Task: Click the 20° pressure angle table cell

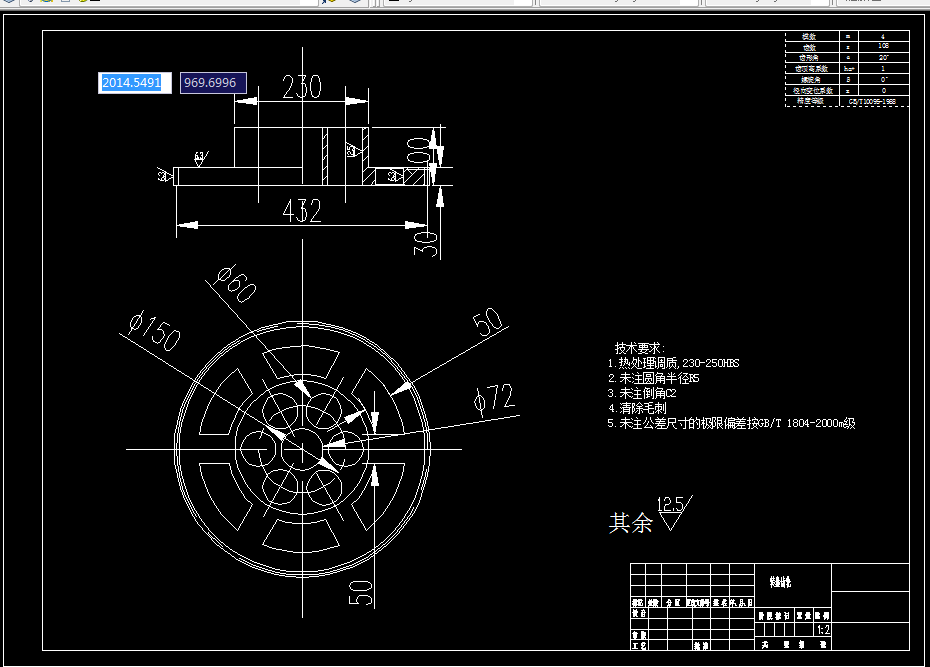Action: click(883, 58)
